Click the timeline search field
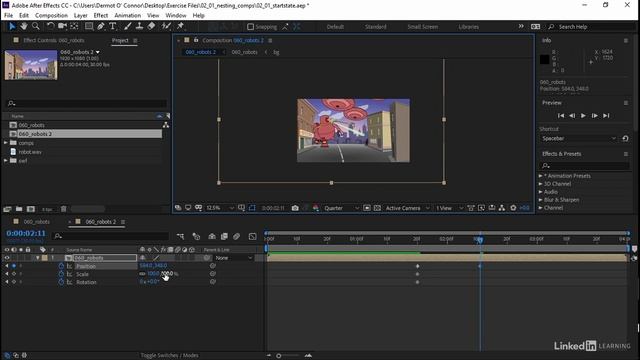Image resolution: width=640 pixels, height=360 pixels. click(111, 236)
